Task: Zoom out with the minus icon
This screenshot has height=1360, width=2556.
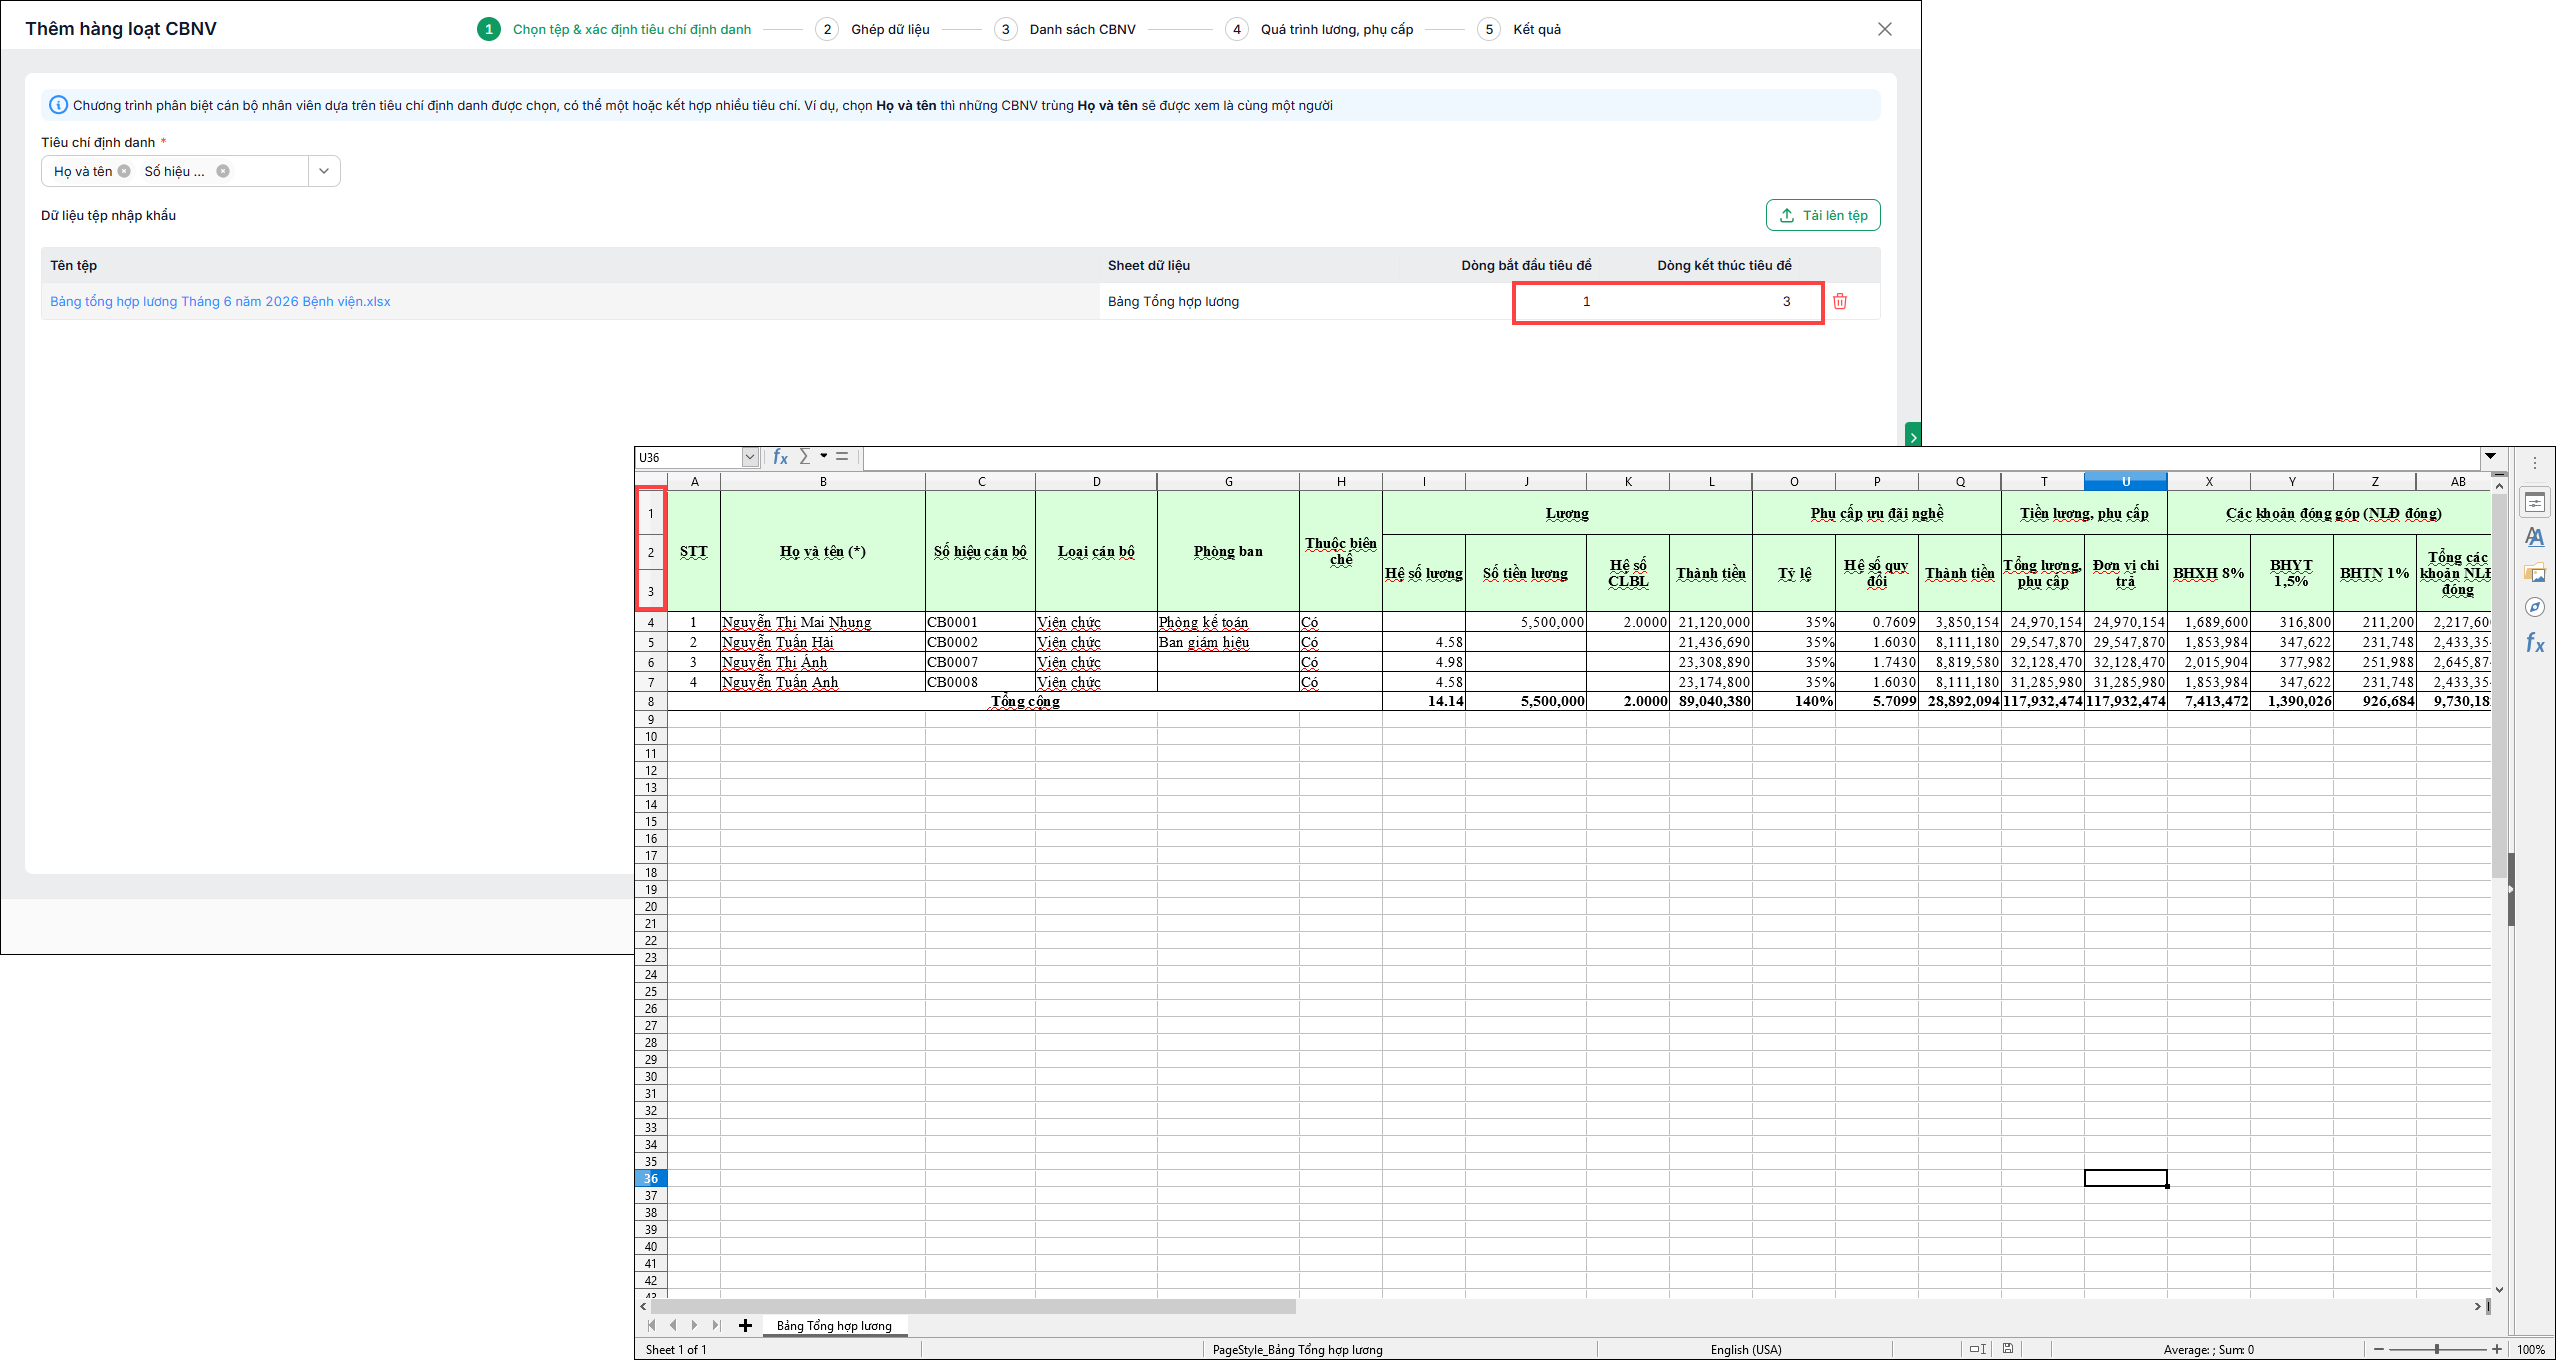Action: [2379, 1349]
